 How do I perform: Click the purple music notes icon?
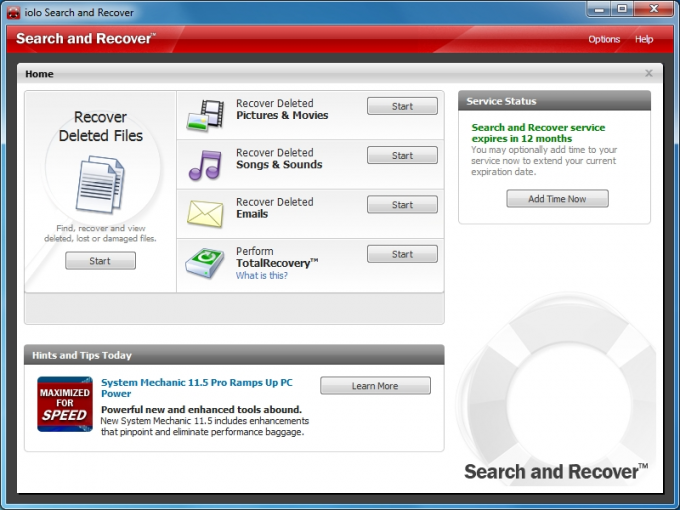(205, 165)
